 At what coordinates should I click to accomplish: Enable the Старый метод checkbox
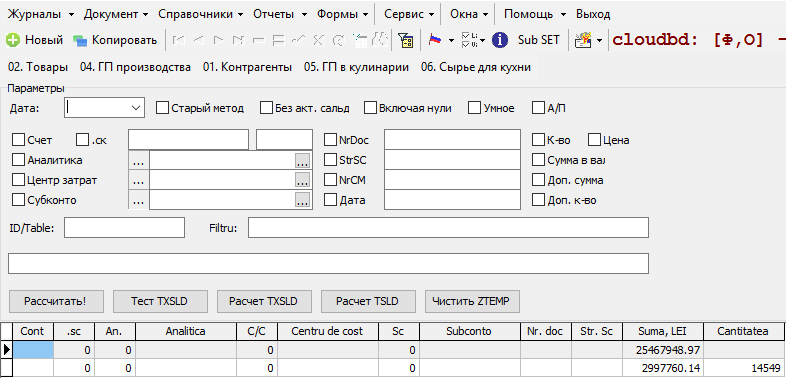click(162, 108)
